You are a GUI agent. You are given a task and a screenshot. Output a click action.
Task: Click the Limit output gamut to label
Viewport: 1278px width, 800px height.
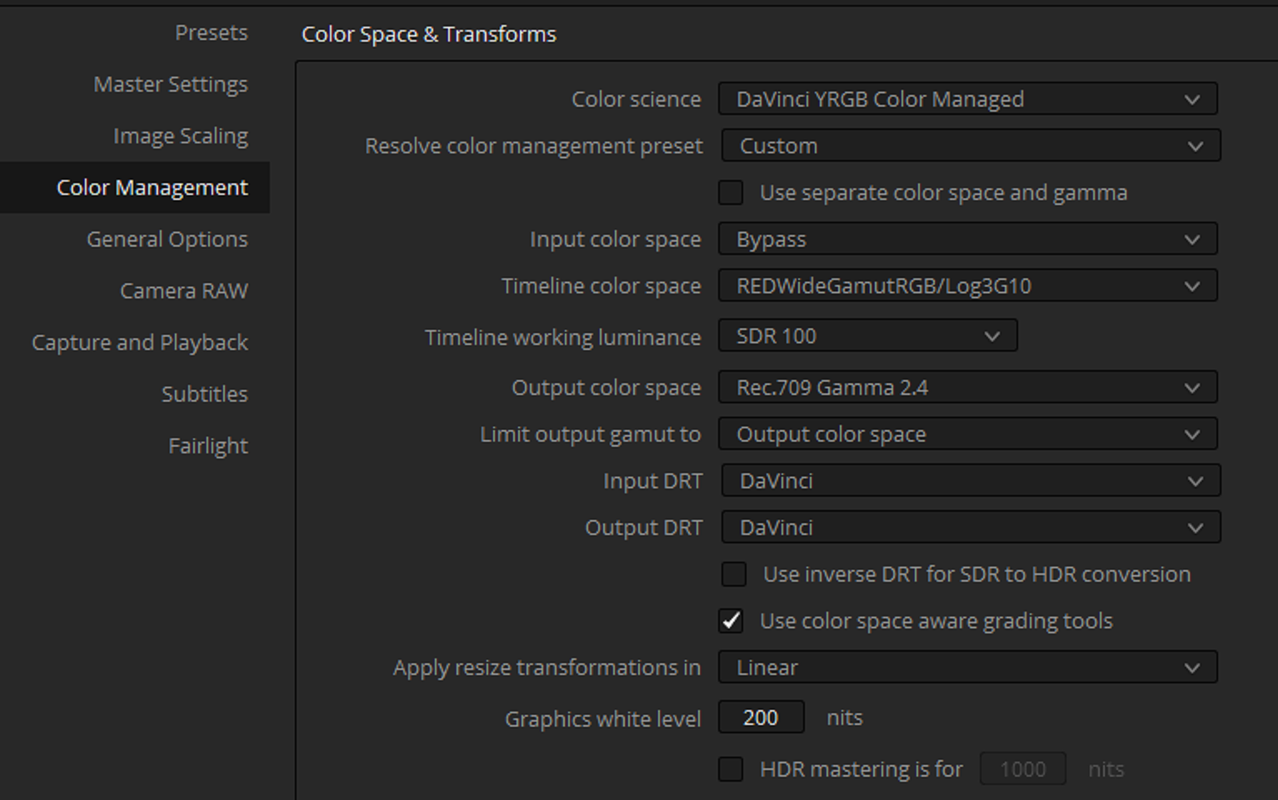pyautogui.click(x=591, y=434)
